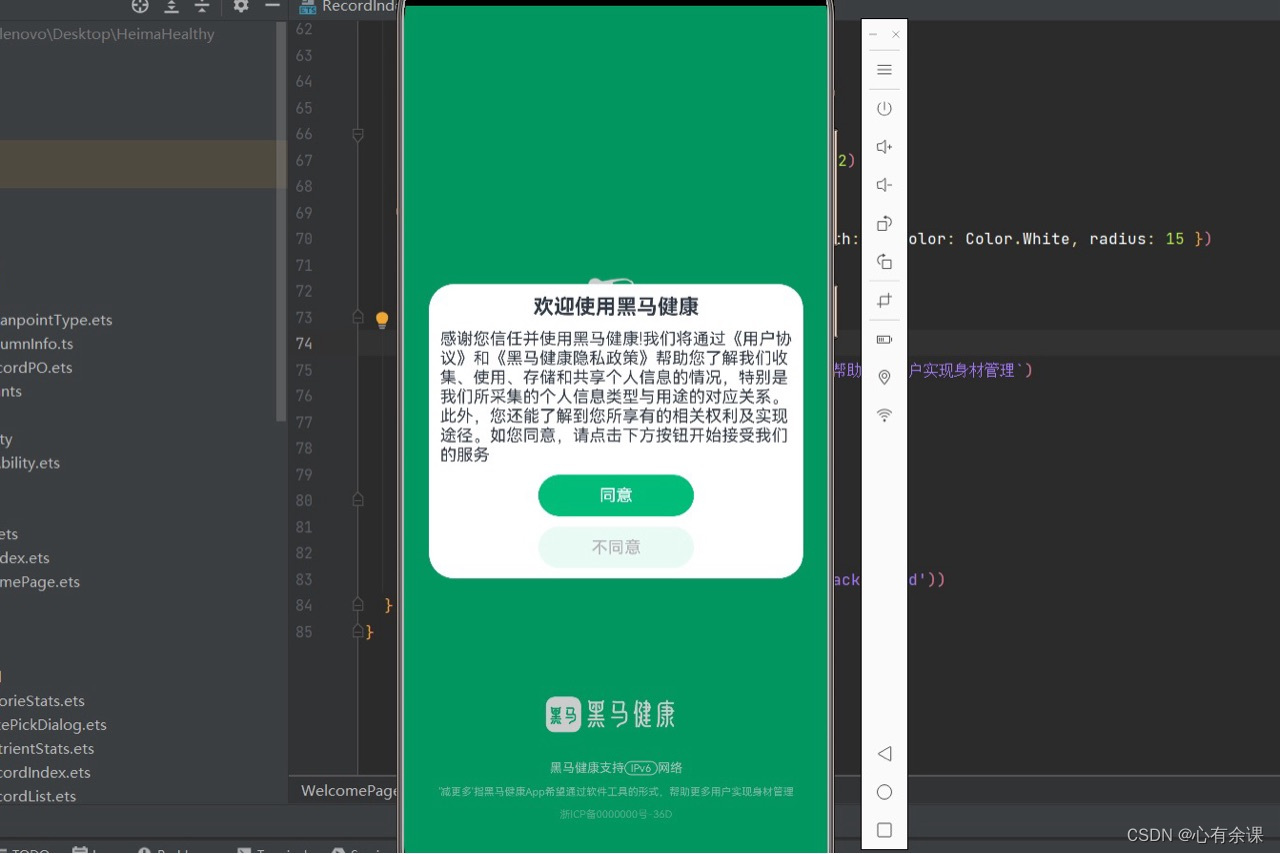Click the IPv6 badge text in footer

640,768
